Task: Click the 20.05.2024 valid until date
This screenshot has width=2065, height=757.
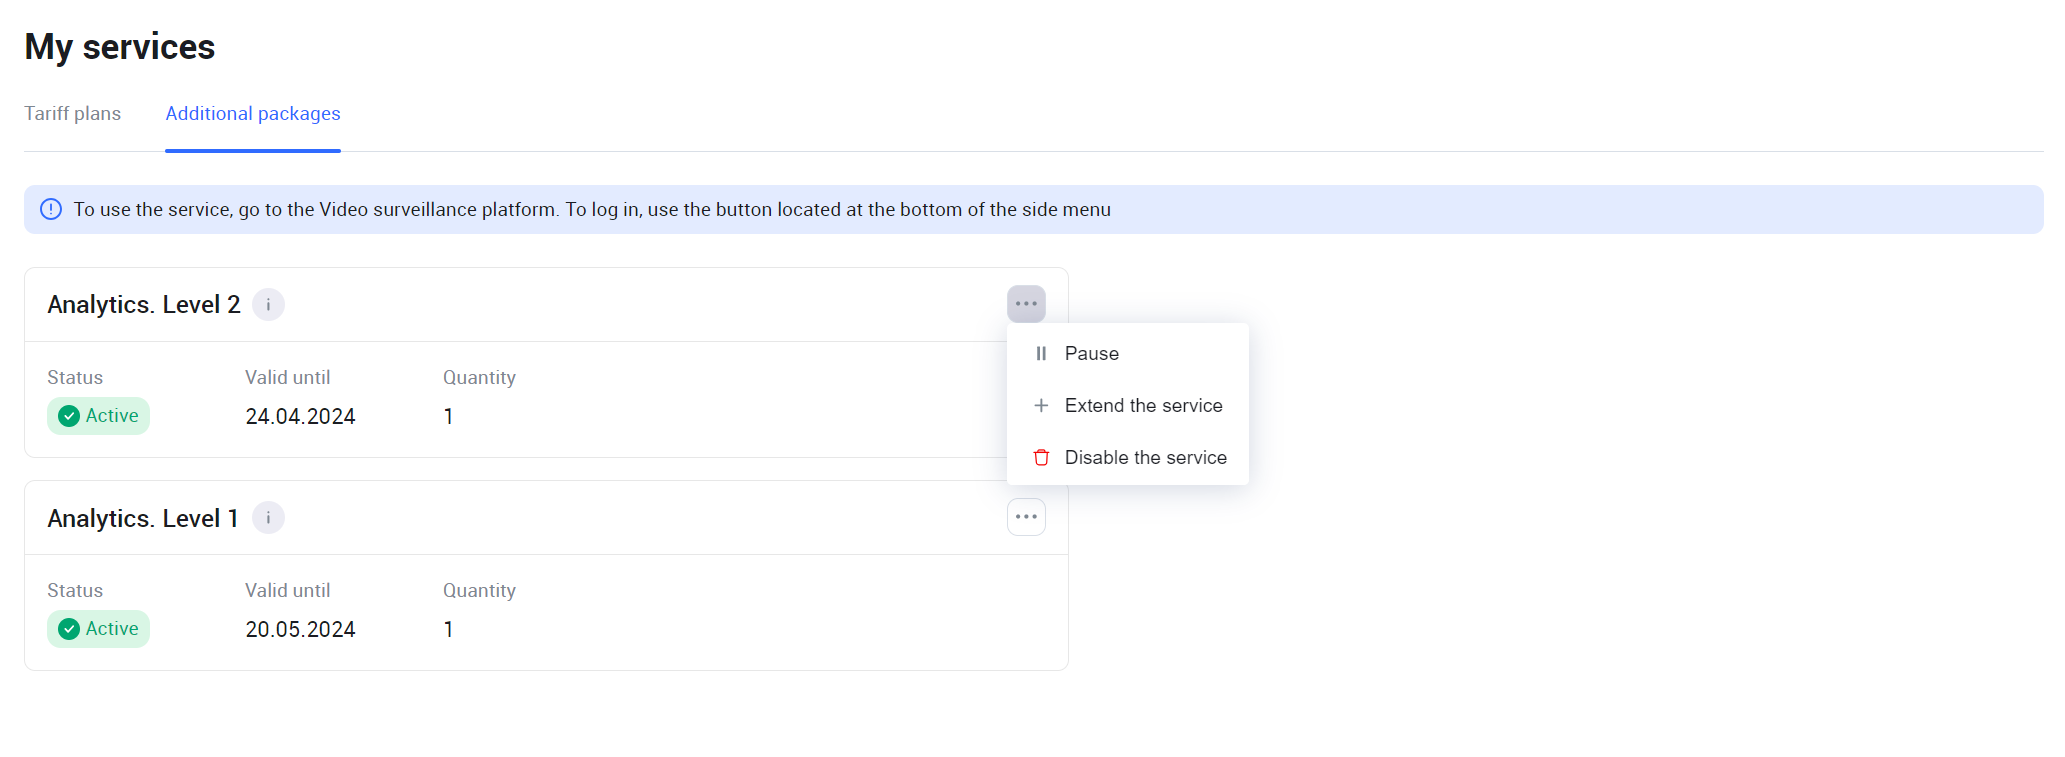Action: point(300,629)
